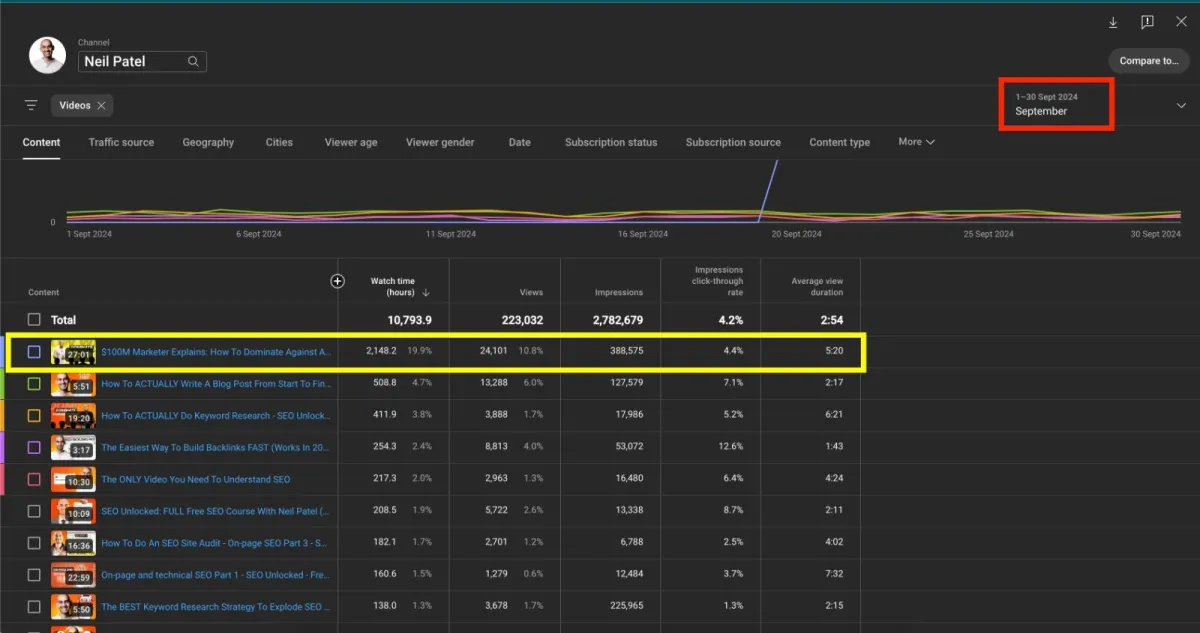This screenshot has width=1200, height=633.
Task: Close the advanced analytics panel
Action: coord(1181,22)
